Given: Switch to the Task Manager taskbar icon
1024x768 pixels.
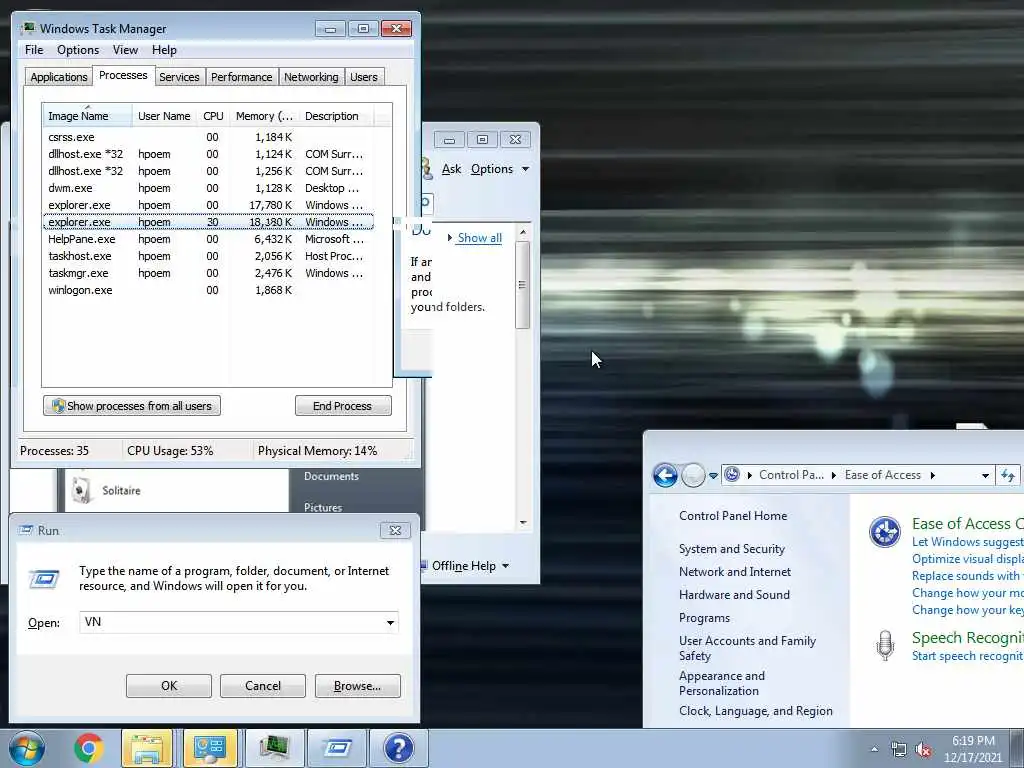Looking at the screenshot, I should (274, 748).
